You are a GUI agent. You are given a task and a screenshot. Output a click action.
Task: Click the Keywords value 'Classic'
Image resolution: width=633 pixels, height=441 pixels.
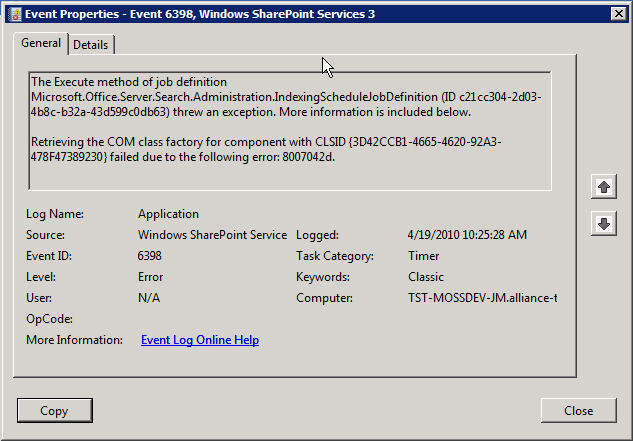427,277
